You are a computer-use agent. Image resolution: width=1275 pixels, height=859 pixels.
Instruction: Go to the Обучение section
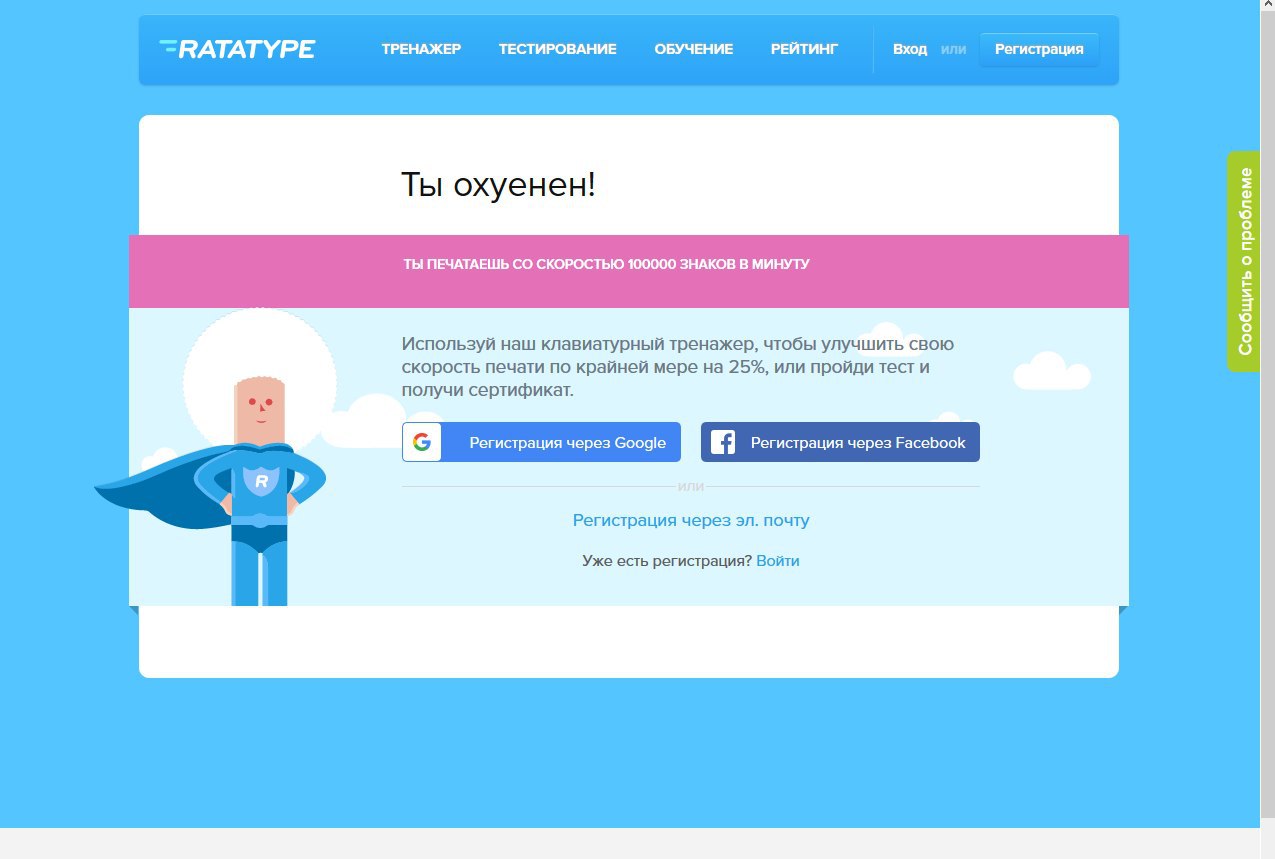pyautogui.click(x=693, y=49)
